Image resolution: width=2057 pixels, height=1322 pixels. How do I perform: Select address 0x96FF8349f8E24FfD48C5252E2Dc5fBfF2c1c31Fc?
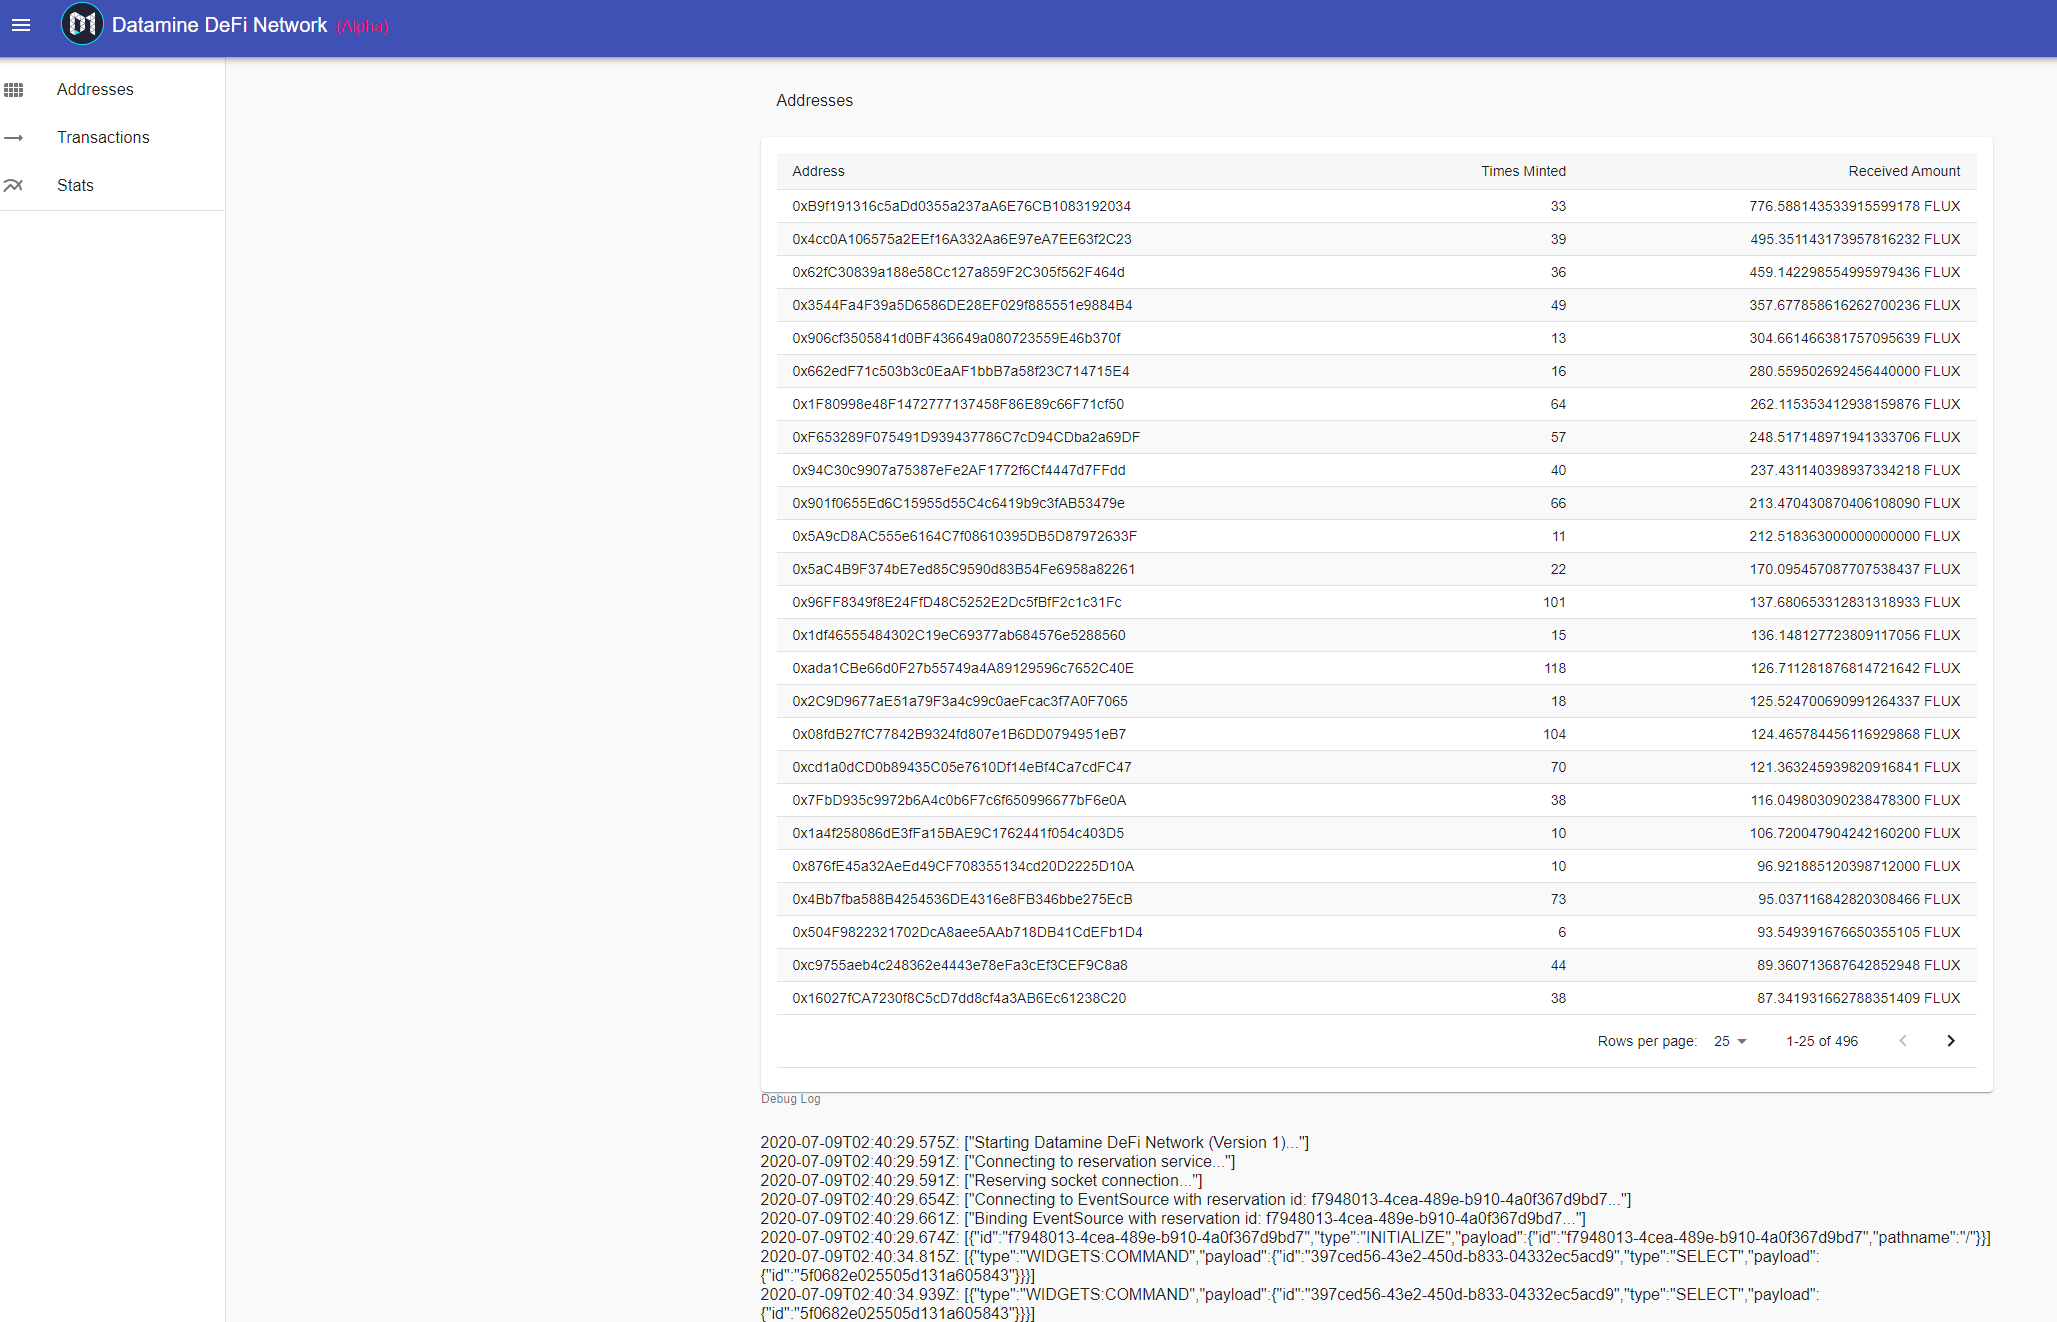pos(957,602)
